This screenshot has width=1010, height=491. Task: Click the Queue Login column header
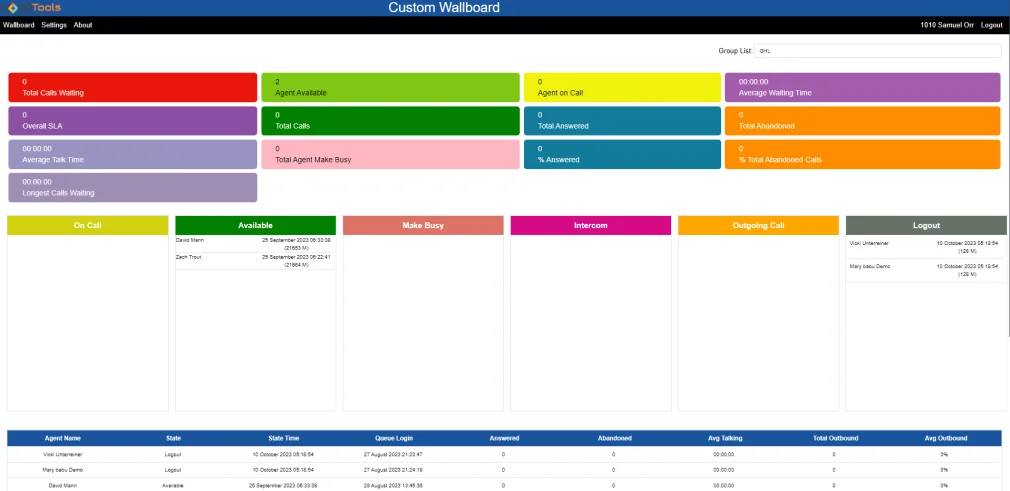click(394, 438)
